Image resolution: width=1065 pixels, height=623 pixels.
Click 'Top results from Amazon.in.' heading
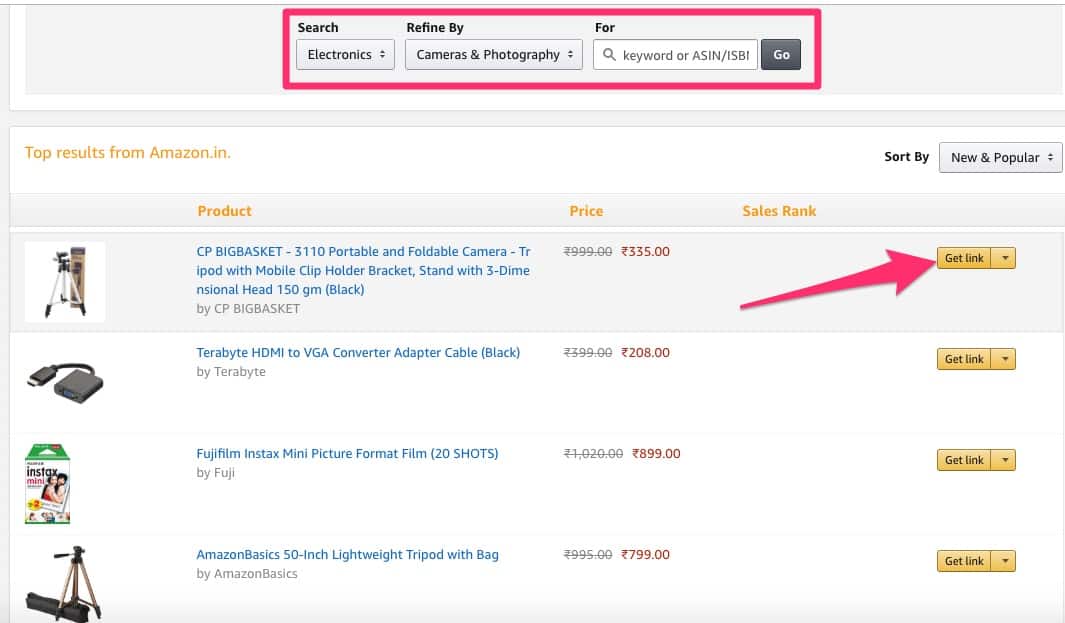pyautogui.click(x=128, y=153)
